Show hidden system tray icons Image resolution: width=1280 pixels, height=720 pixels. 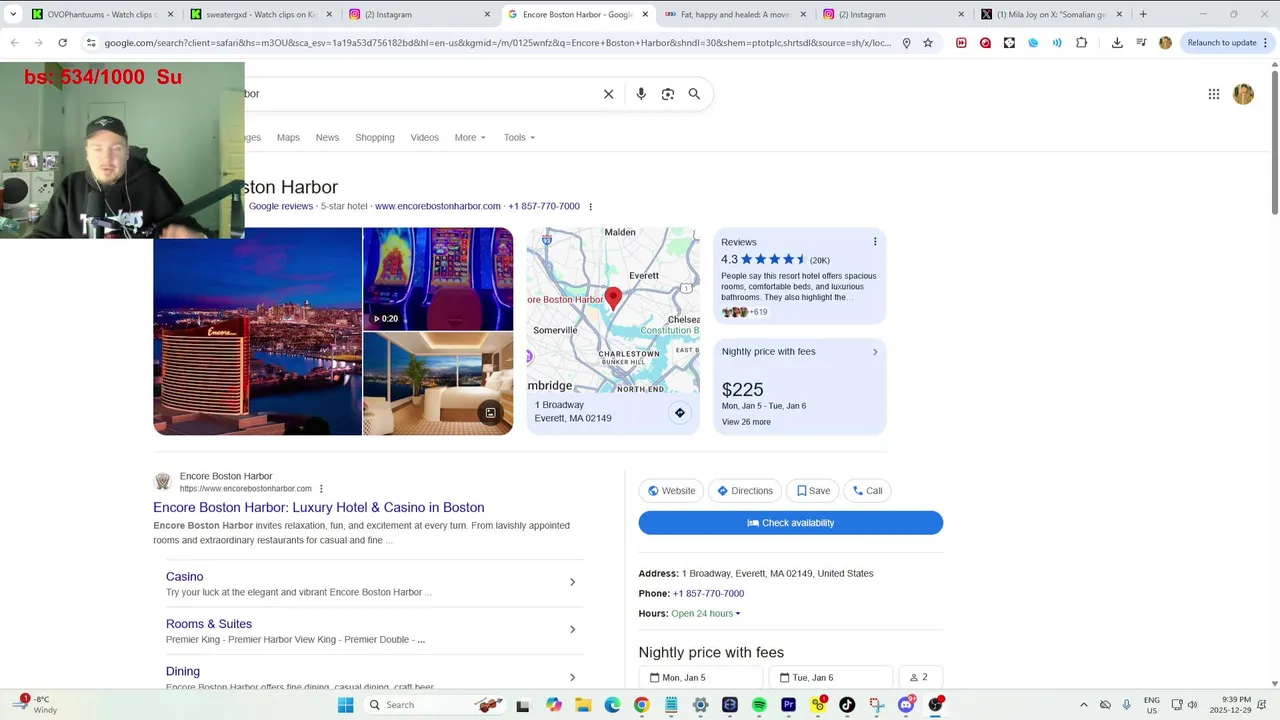tap(1083, 705)
